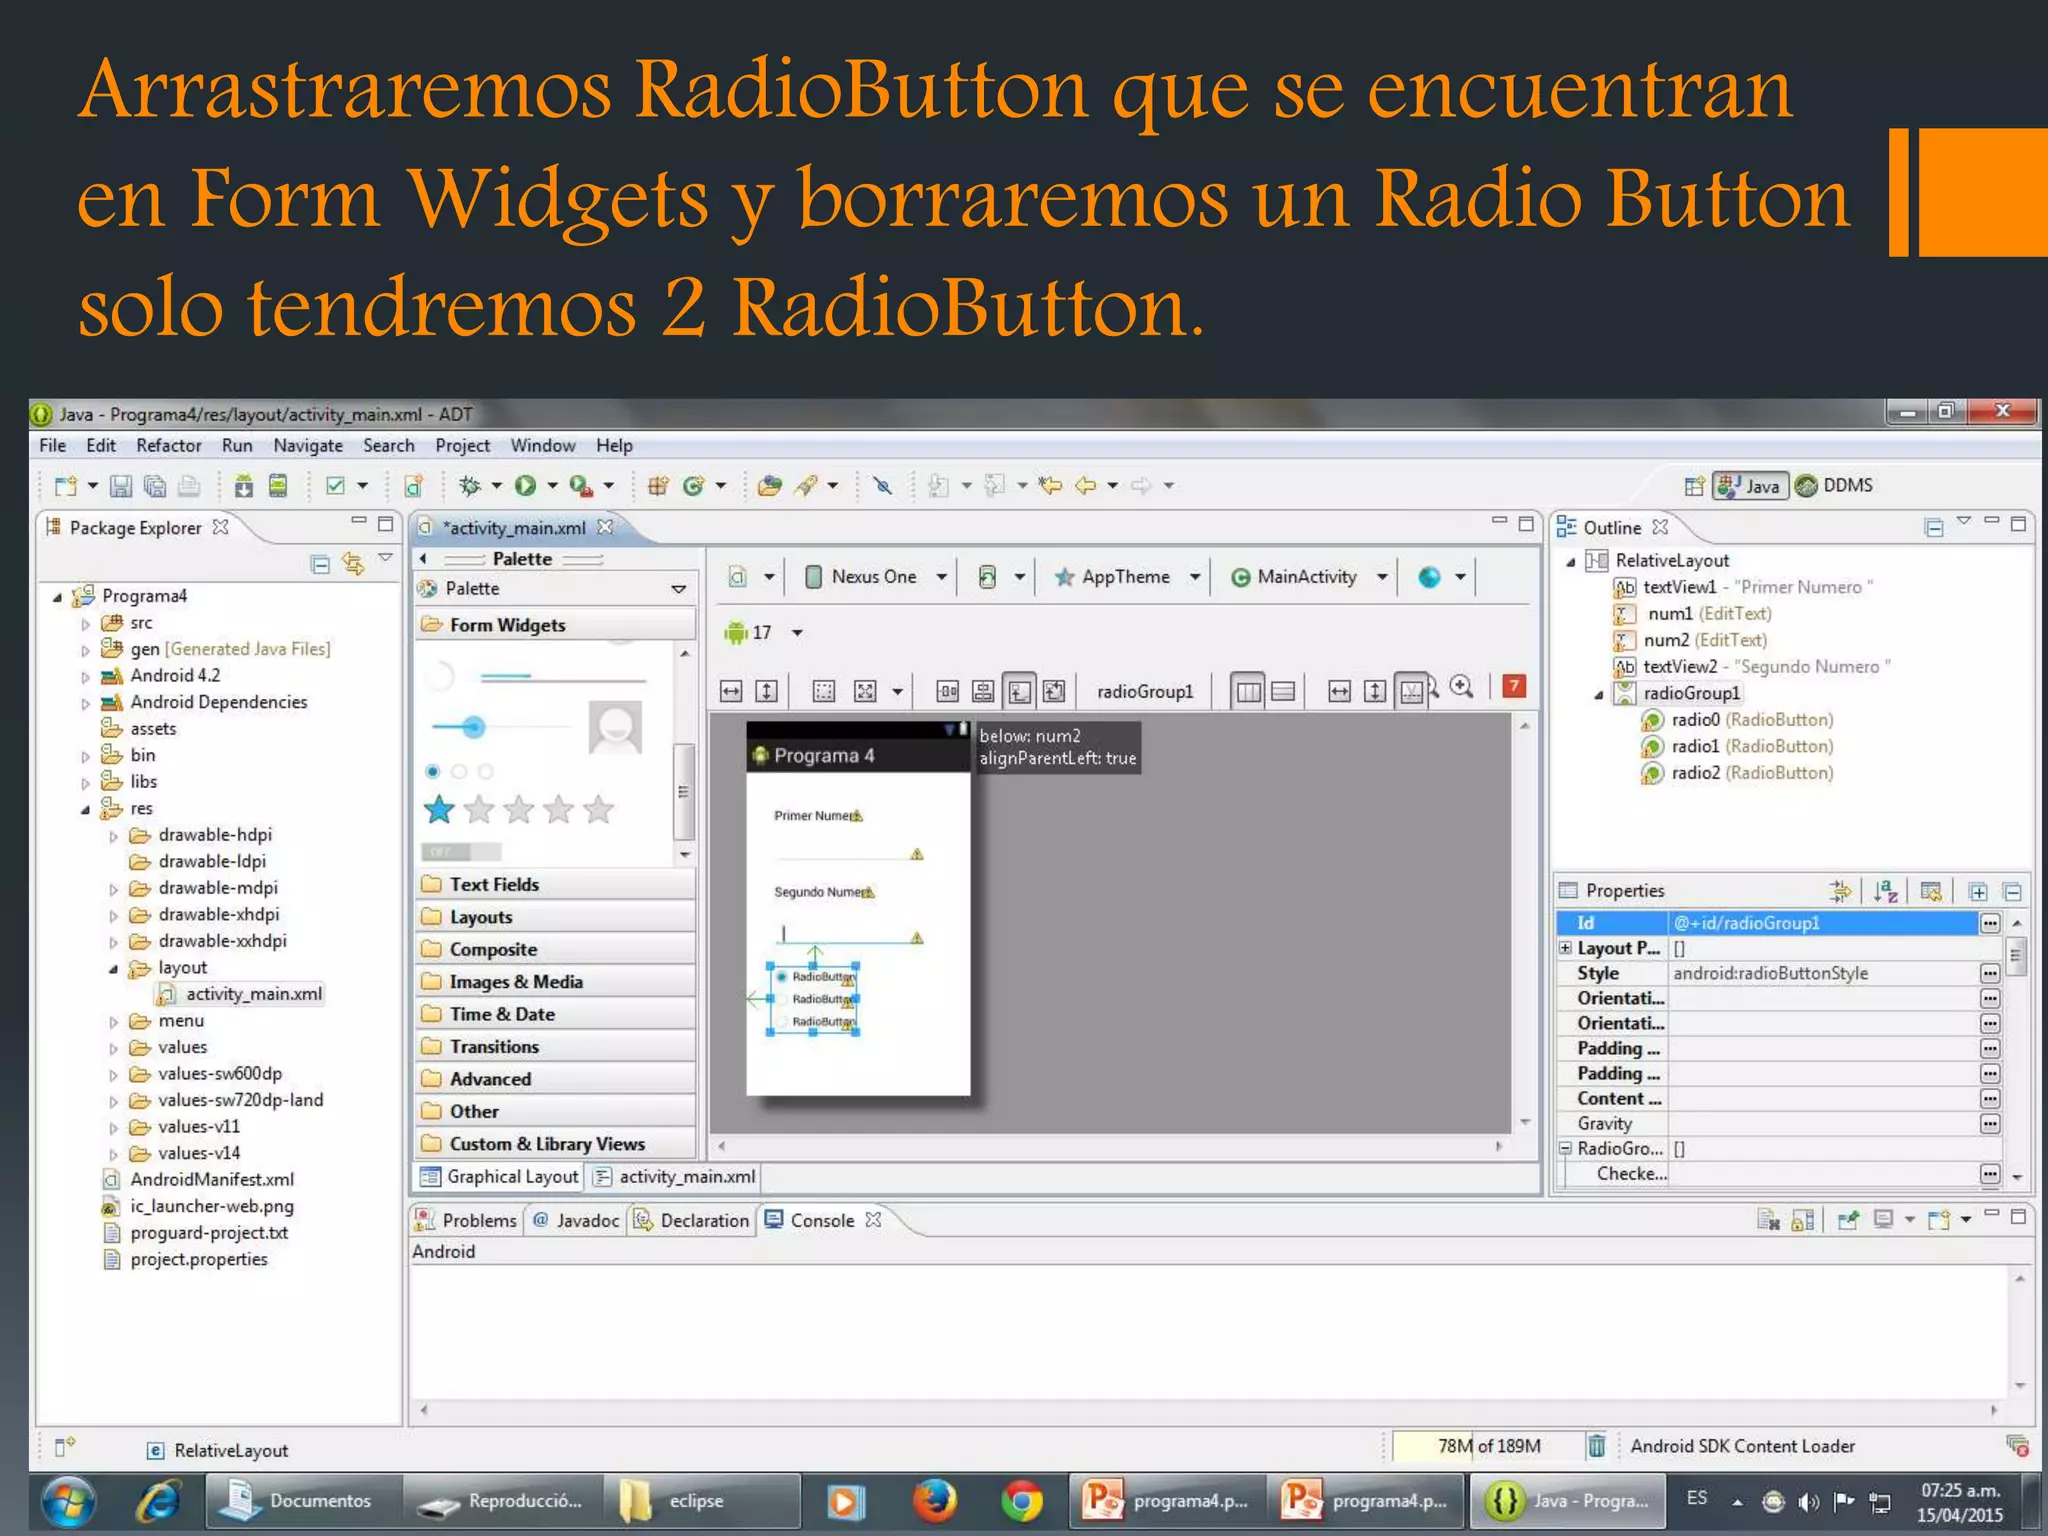Click the sort properties alphabetically icon

click(1886, 891)
